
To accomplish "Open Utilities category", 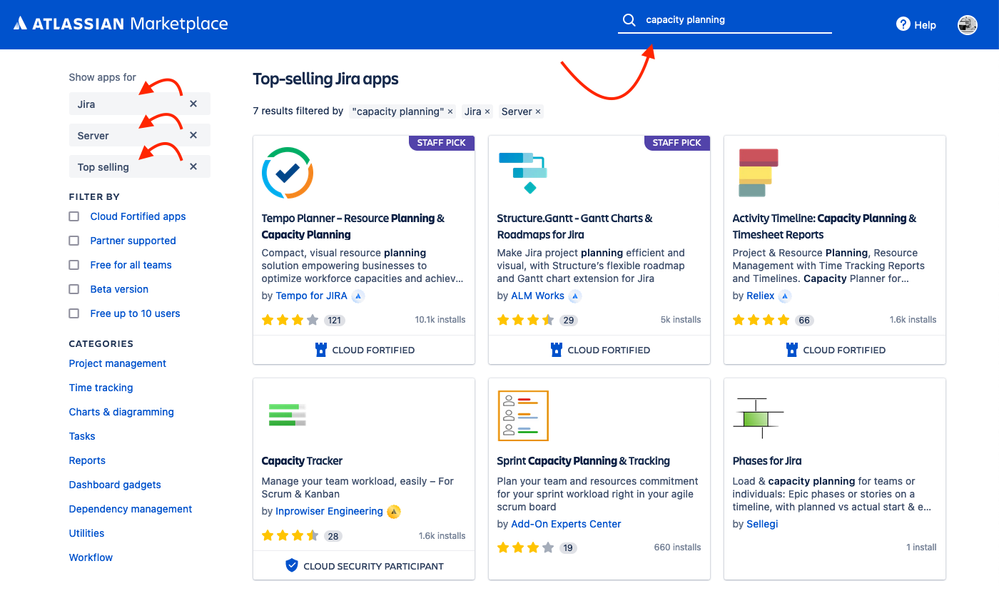I will tap(86, 533).
